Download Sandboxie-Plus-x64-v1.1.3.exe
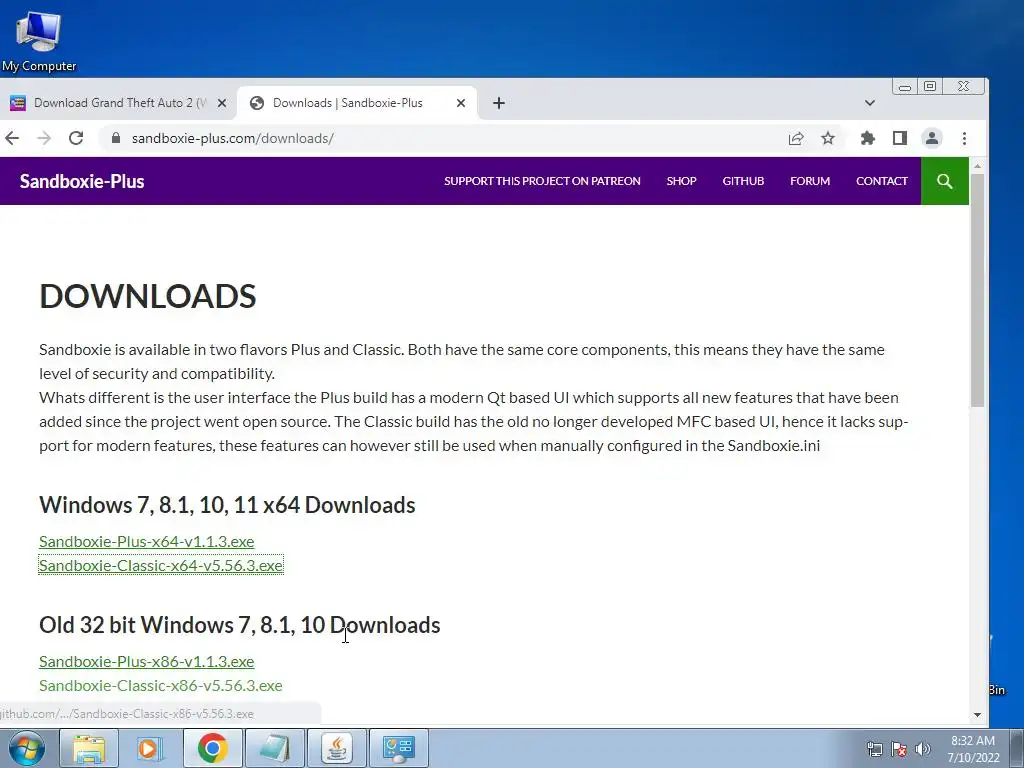The height and width of the screenshot is (768, 1024). 146,541
